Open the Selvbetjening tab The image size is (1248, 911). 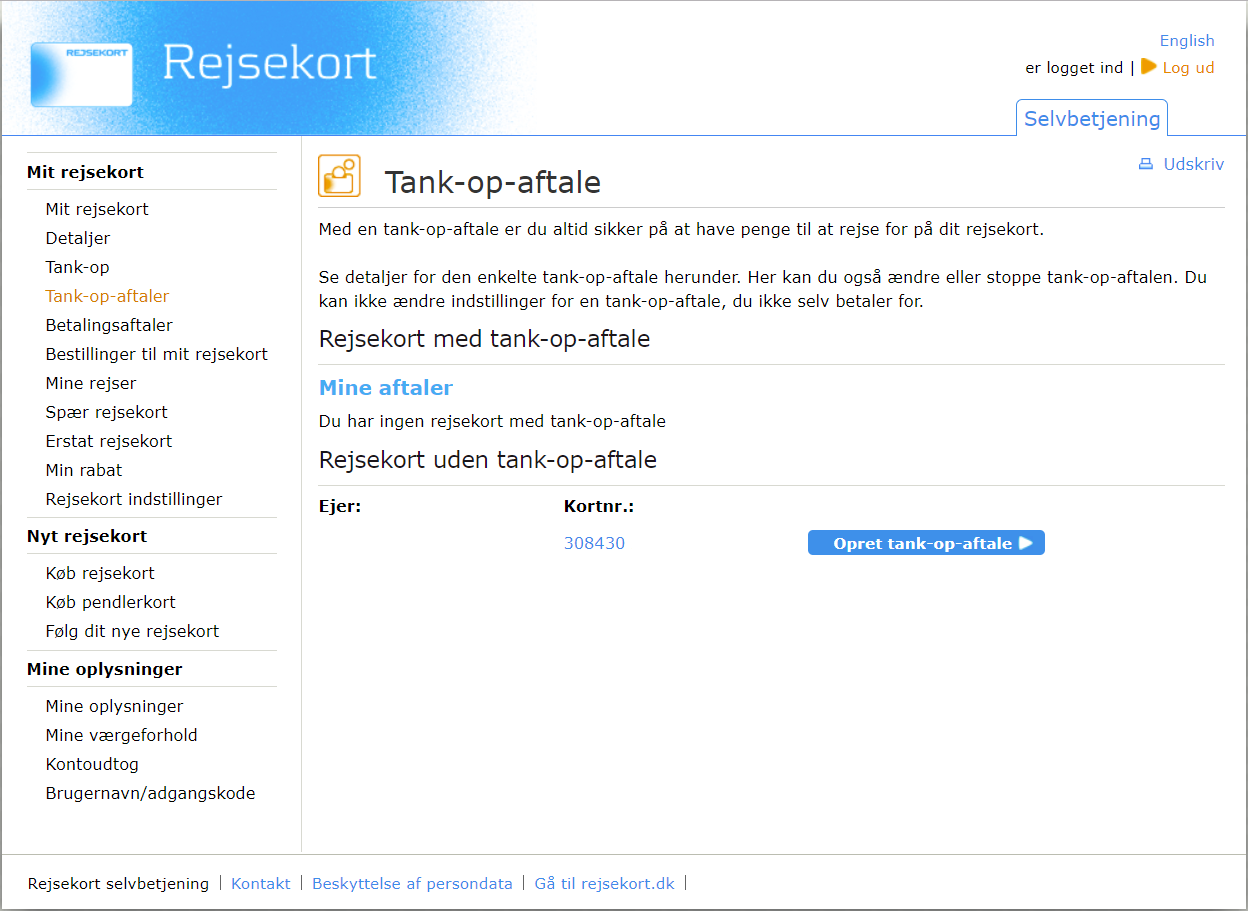tap(1091, 119)
